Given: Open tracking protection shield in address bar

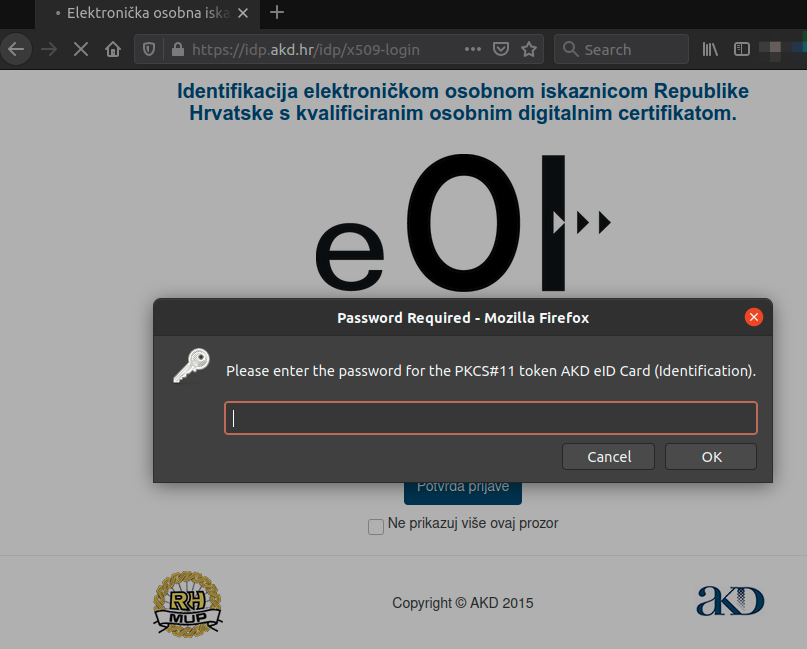Looking at the screenshot, I should point(149,49).
